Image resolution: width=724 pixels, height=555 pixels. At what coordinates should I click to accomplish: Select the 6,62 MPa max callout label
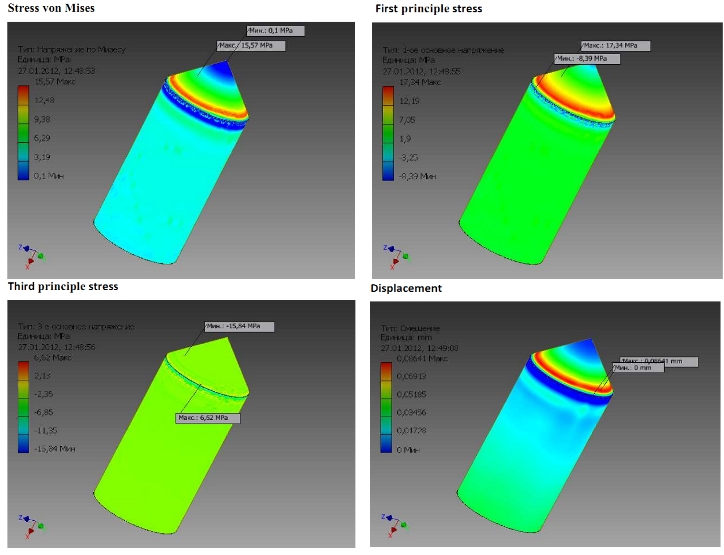coord(208,416)
